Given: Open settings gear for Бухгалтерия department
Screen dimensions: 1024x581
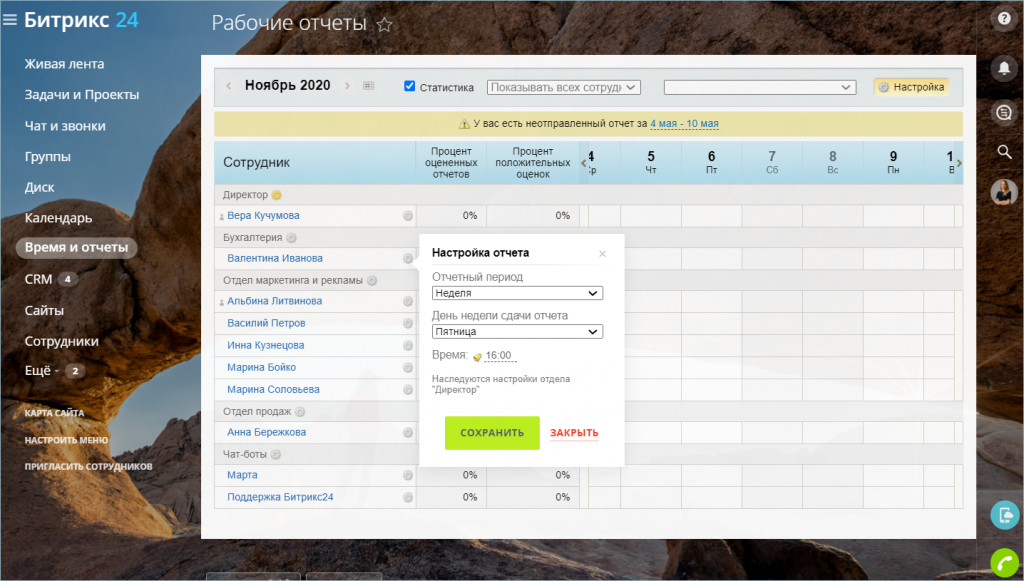Looking at the screenshot, I should point(291,238).
